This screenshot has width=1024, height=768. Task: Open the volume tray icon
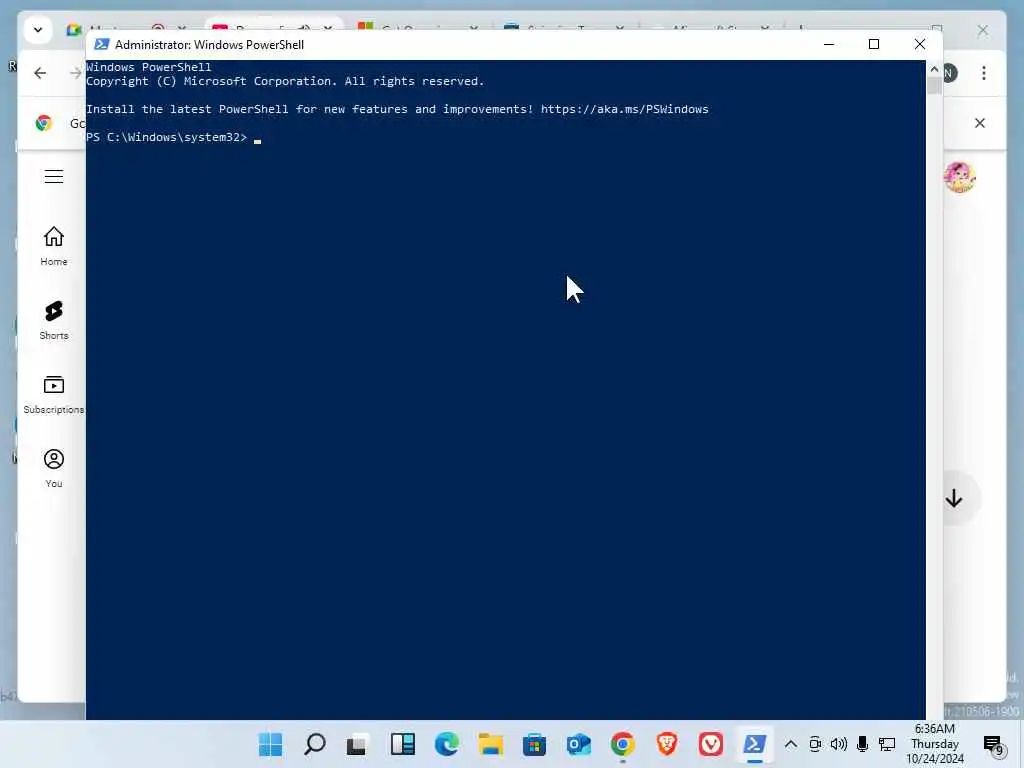[x=839, y=744]
